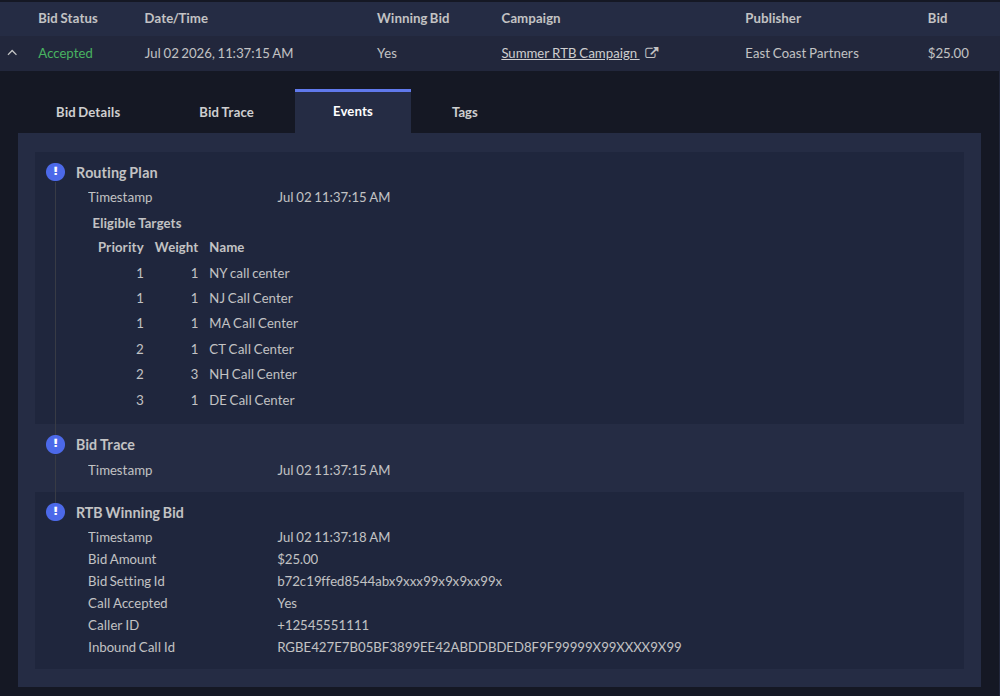Click the Caller ID value +12545551111
1000x696 pixels.
[323, 625]
